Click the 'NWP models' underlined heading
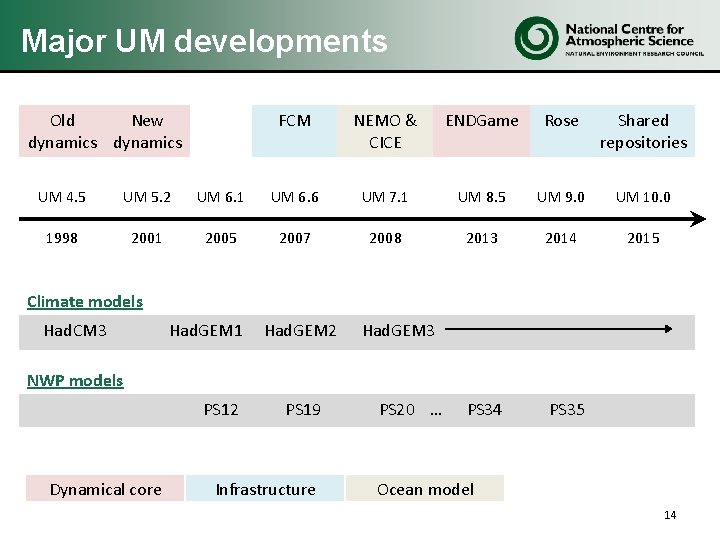Viewport: 720px width, 540px height. tap(75, 381)
